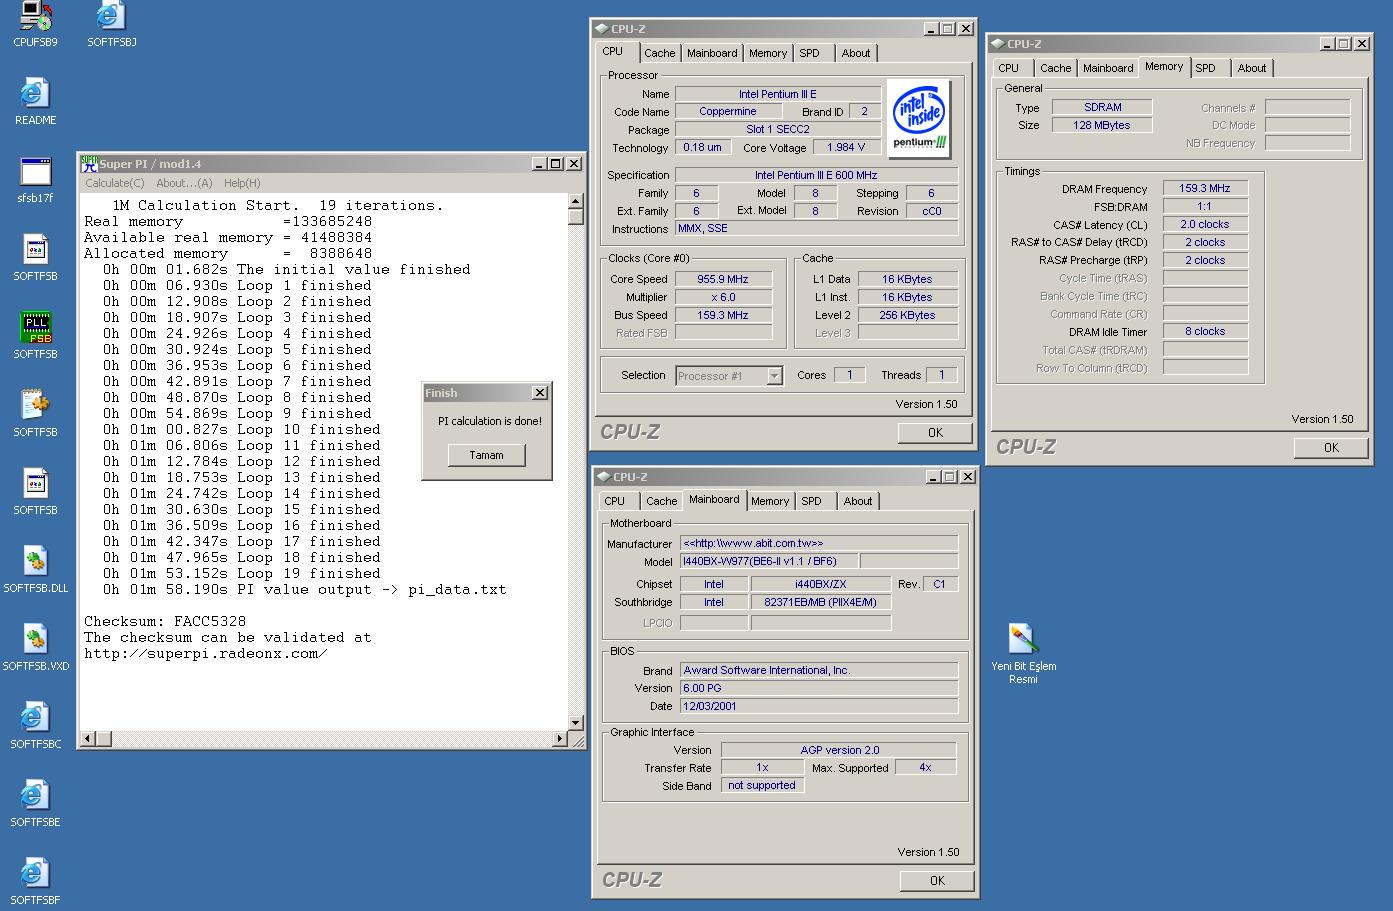Click the 'Checksum: FACC5328' line in Super PI

click(x=165, y=621)
